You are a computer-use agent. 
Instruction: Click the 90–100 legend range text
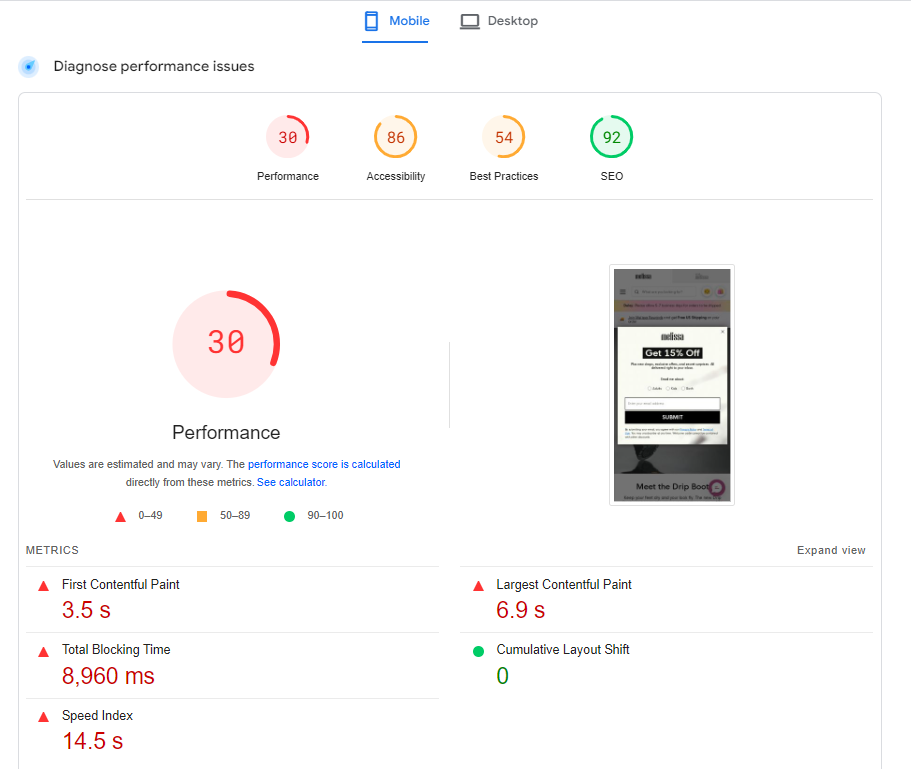pos(325,515)
